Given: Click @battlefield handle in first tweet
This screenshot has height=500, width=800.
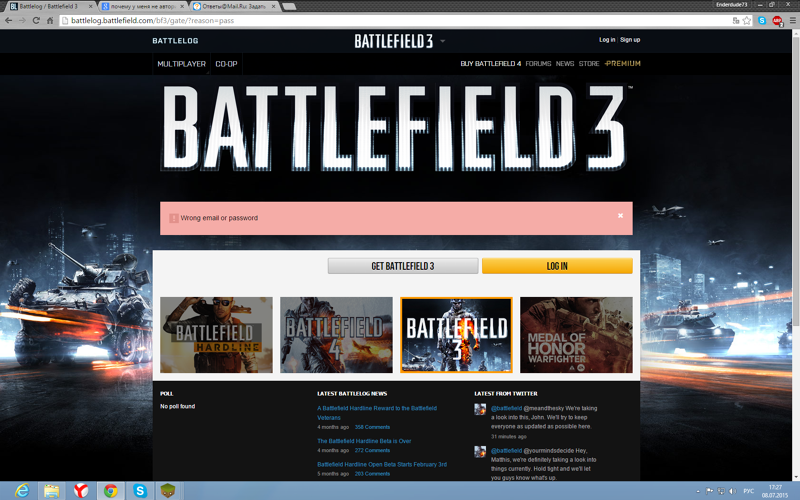Looking at the screenshot, I should click(506, 408).
